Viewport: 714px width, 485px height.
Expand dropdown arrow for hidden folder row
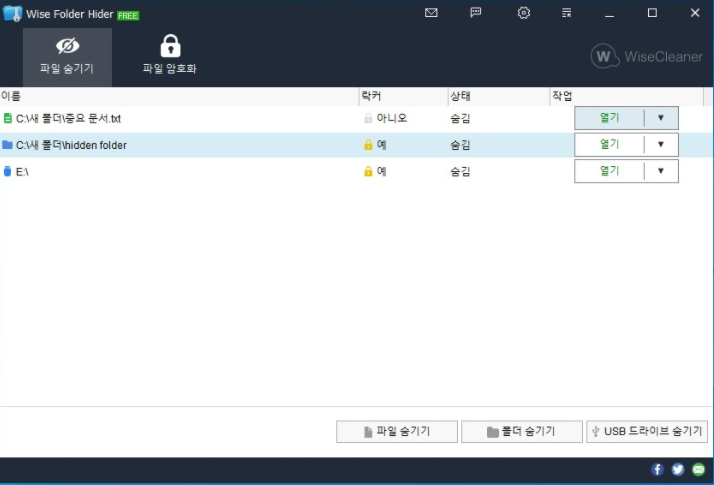[x=661, y=144]
